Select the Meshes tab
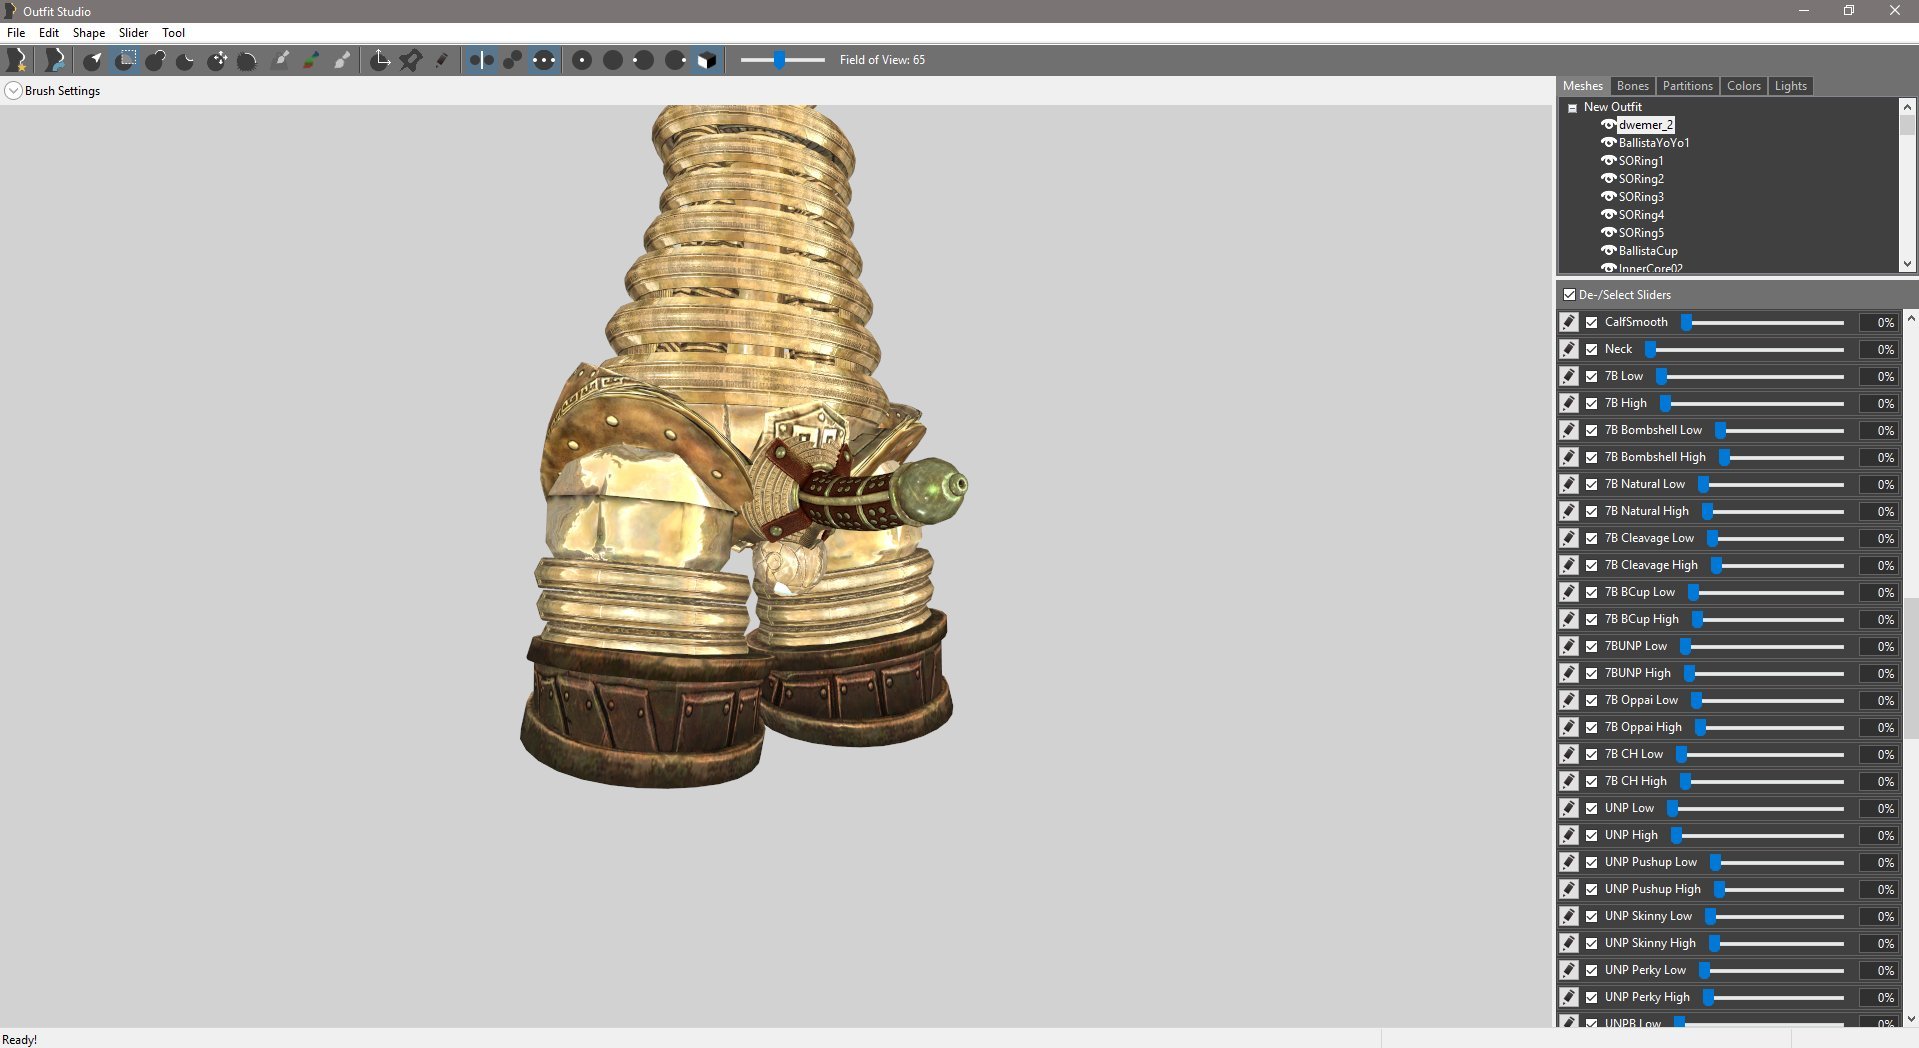This screenshot has height=1048, width=1919. pyautogui.click(x=1582, y=86)
